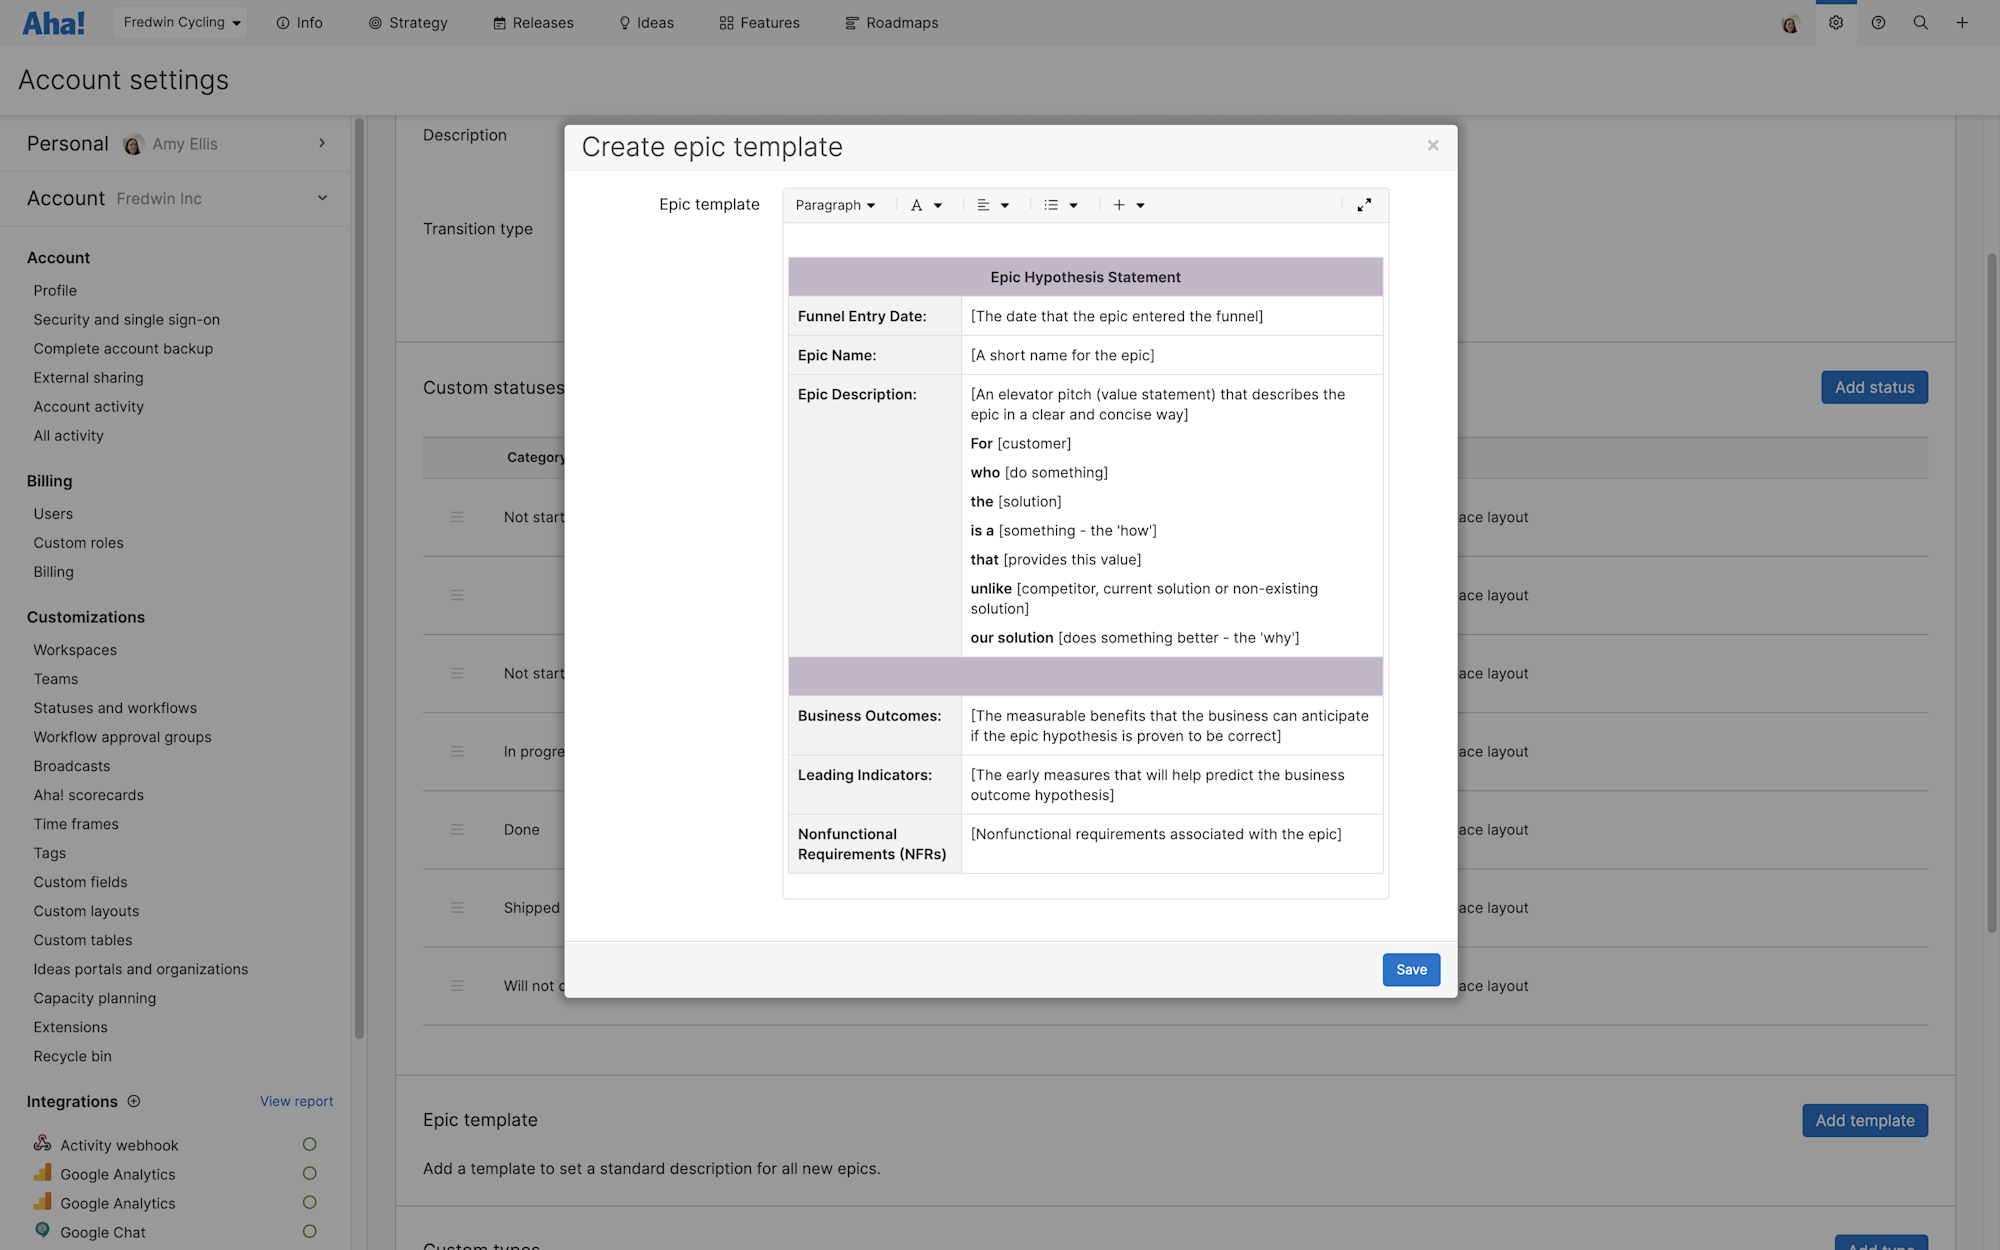Save the epic template
Screen dimensions: 2000x1250
coord(1411,969)
